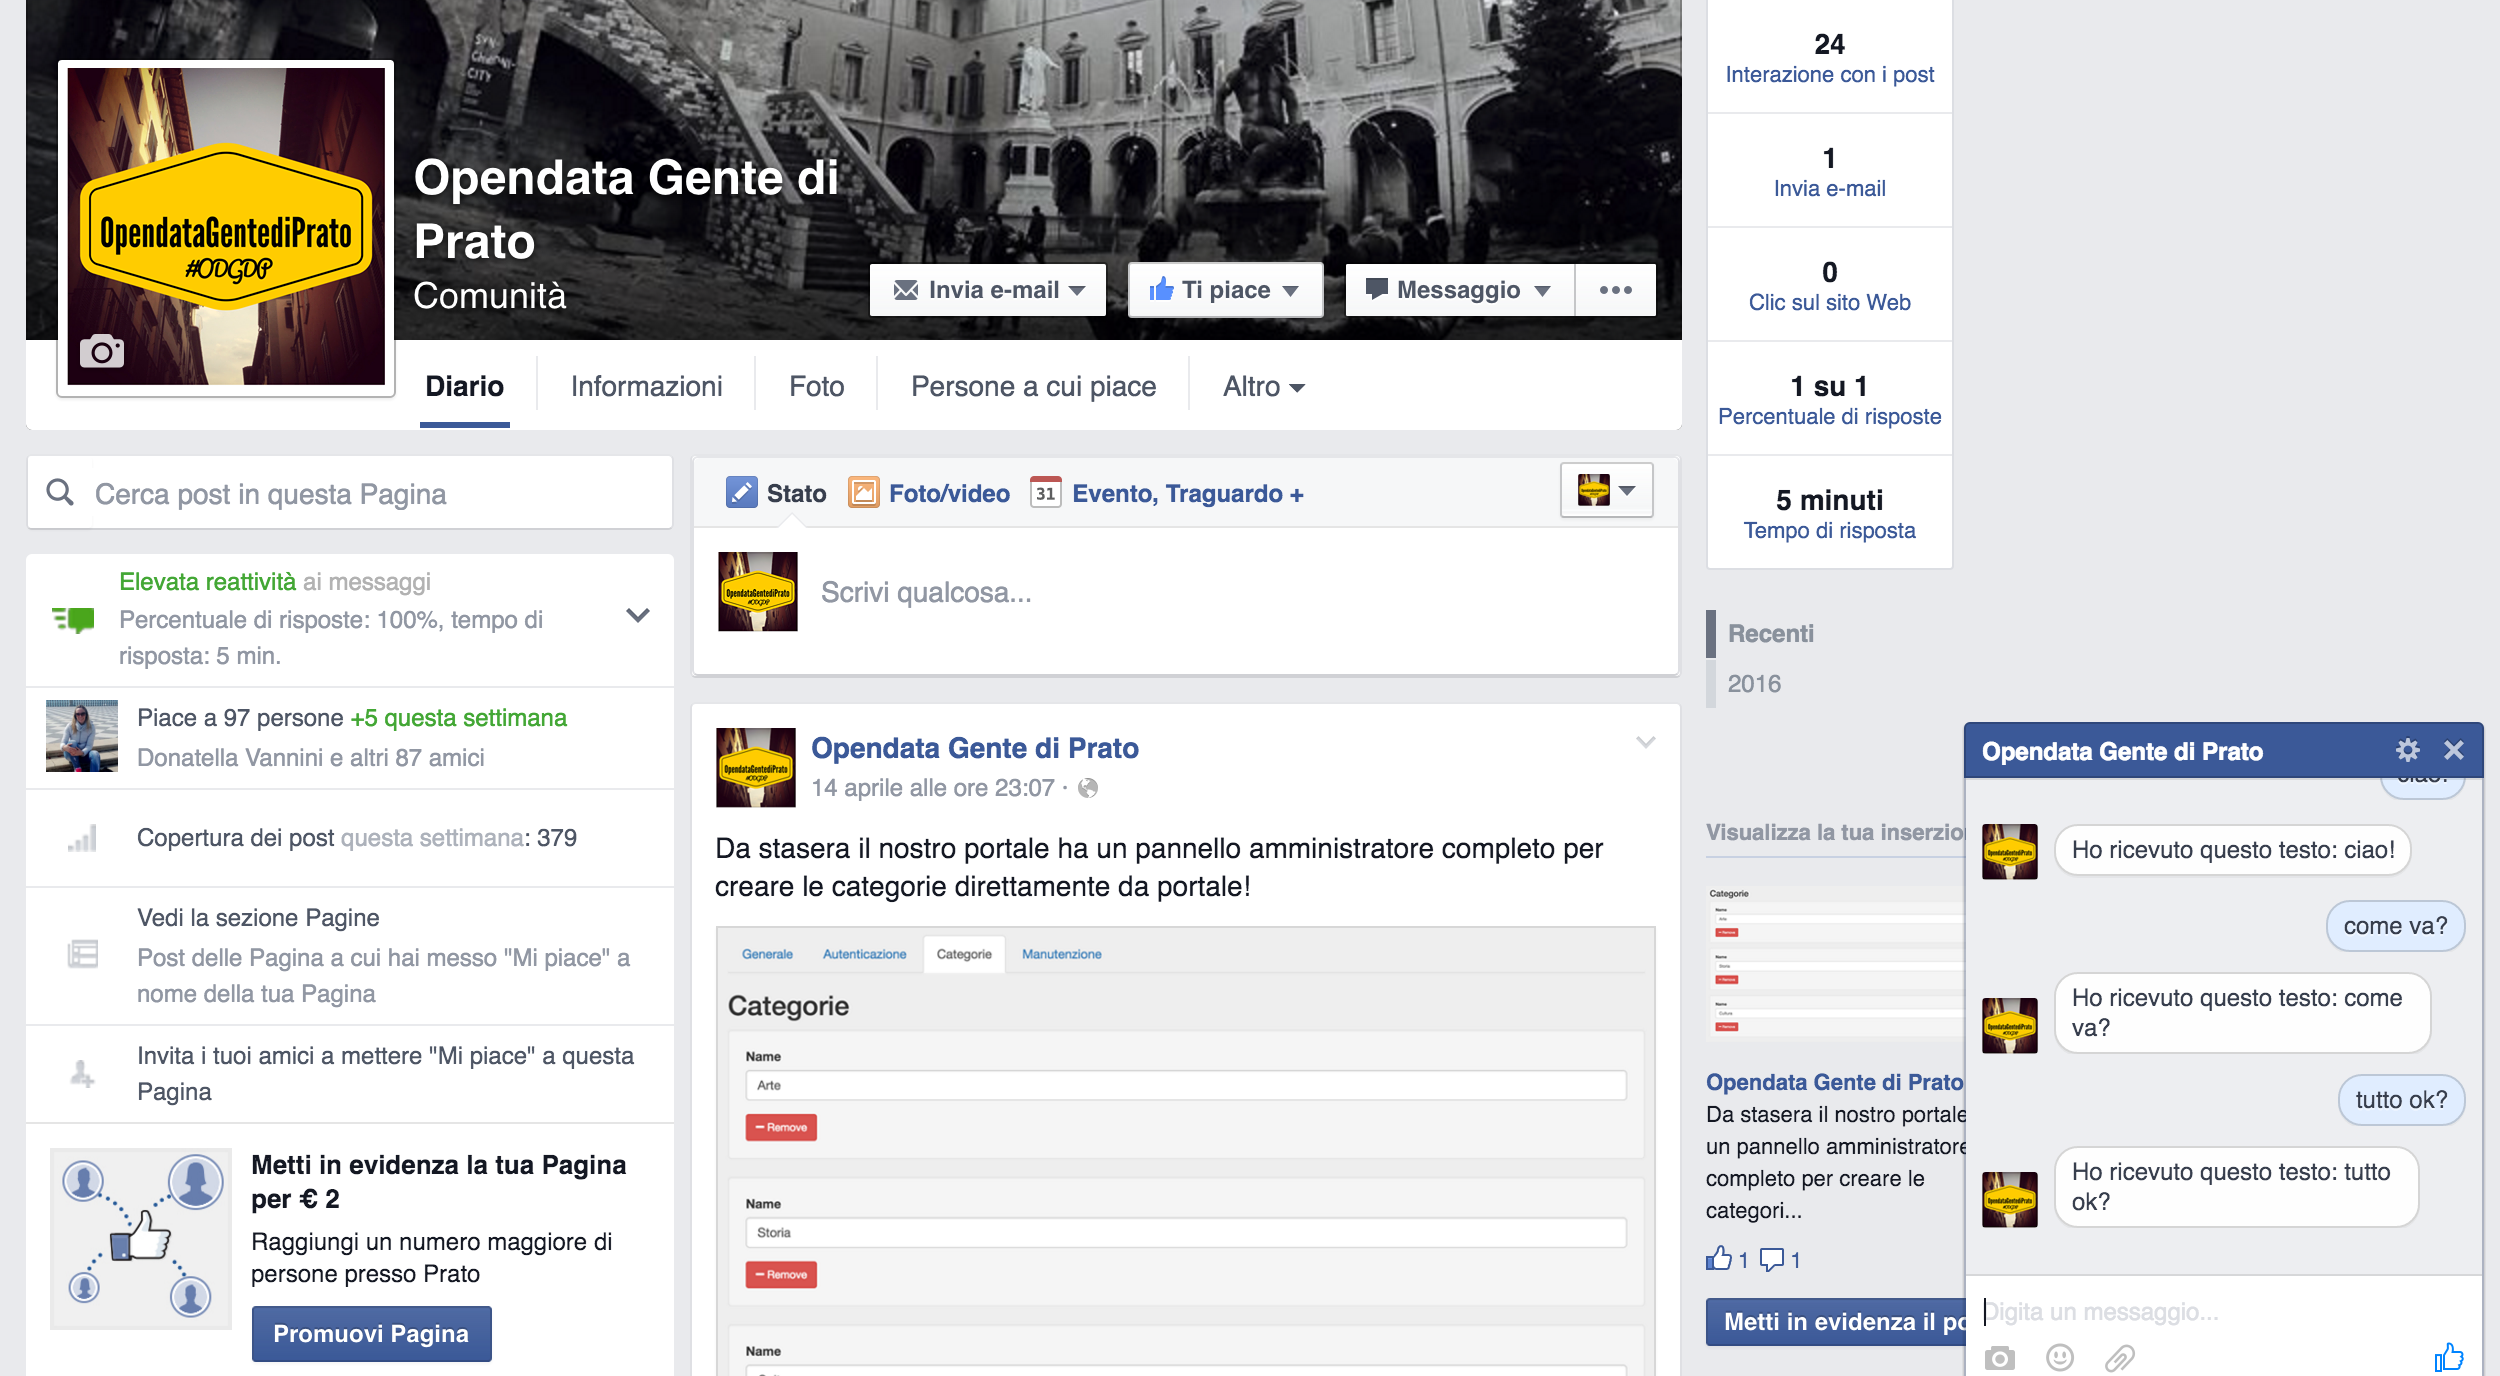Open the Foto/video post option
2500x1376 pixels.
[x=930, y=493]
